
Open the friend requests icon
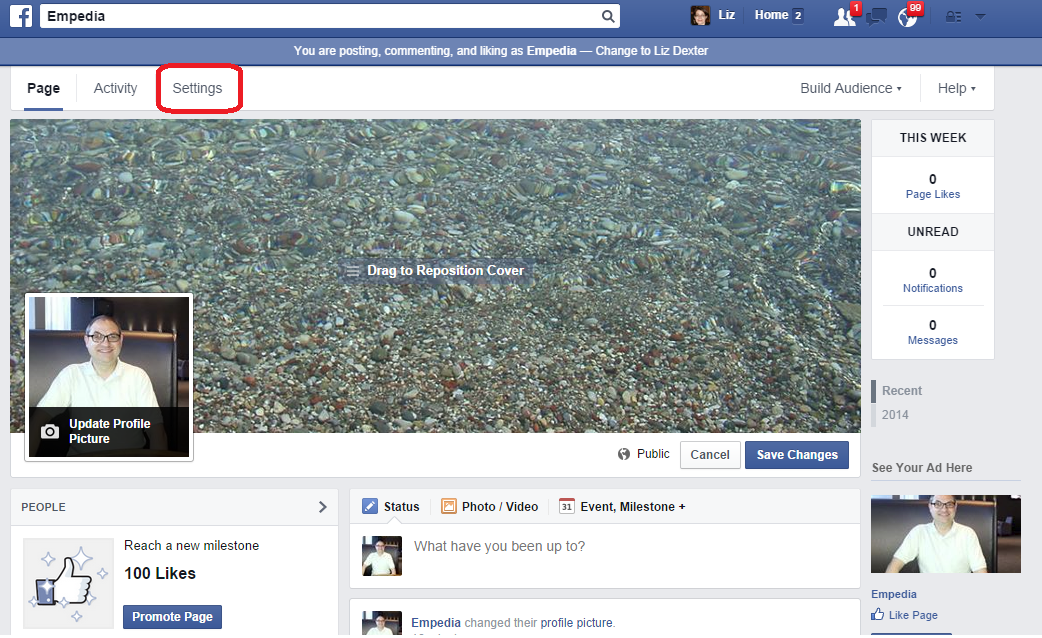(844, 17)
